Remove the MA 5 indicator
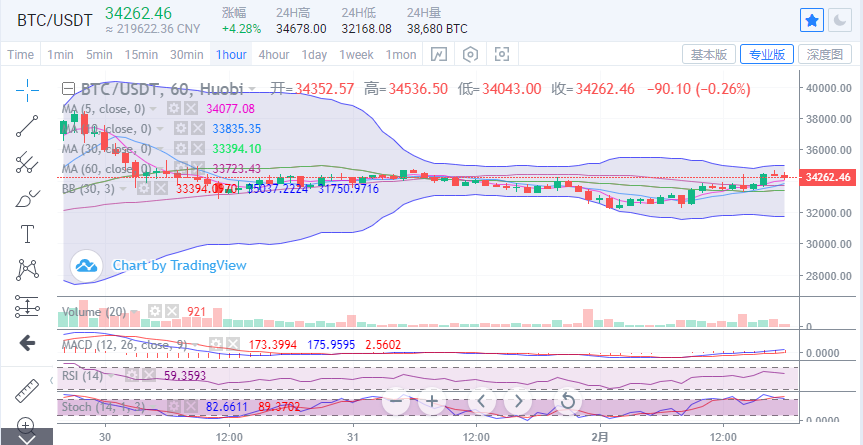 [x=190, y=108]
